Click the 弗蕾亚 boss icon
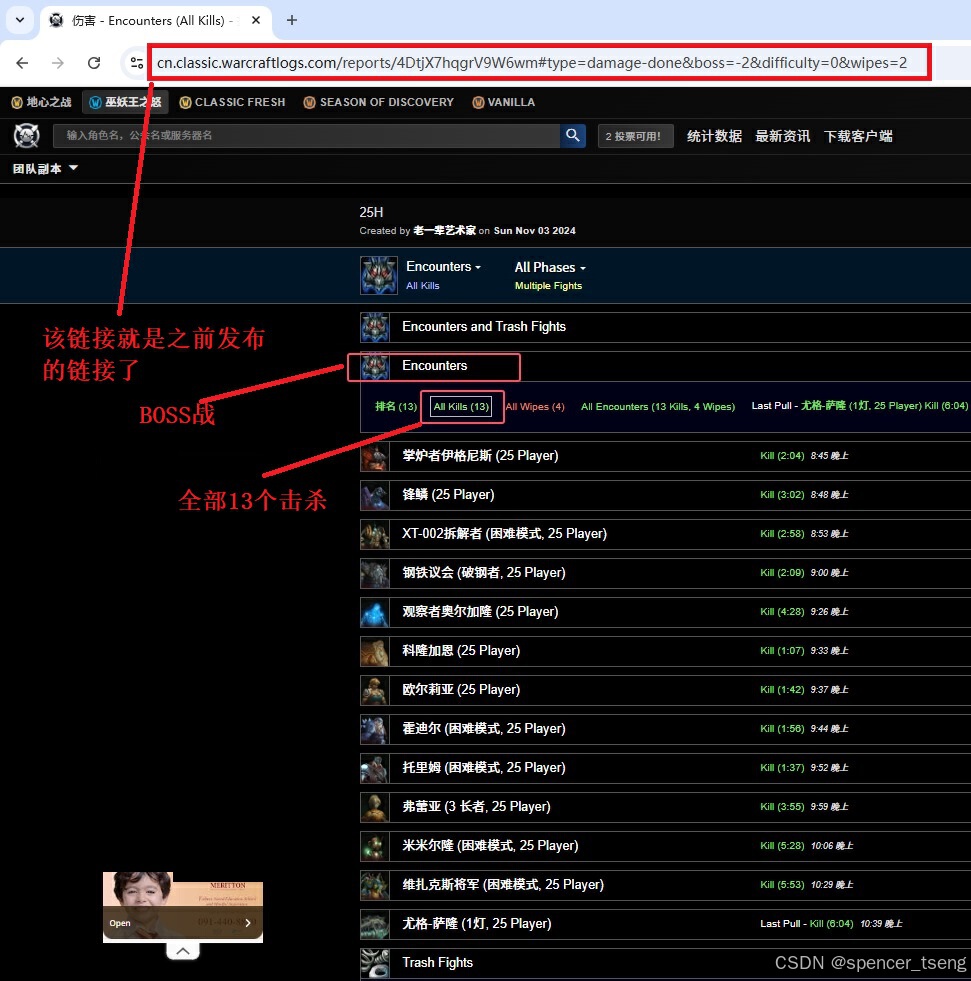971x981 pixels. tap(375, 808)
